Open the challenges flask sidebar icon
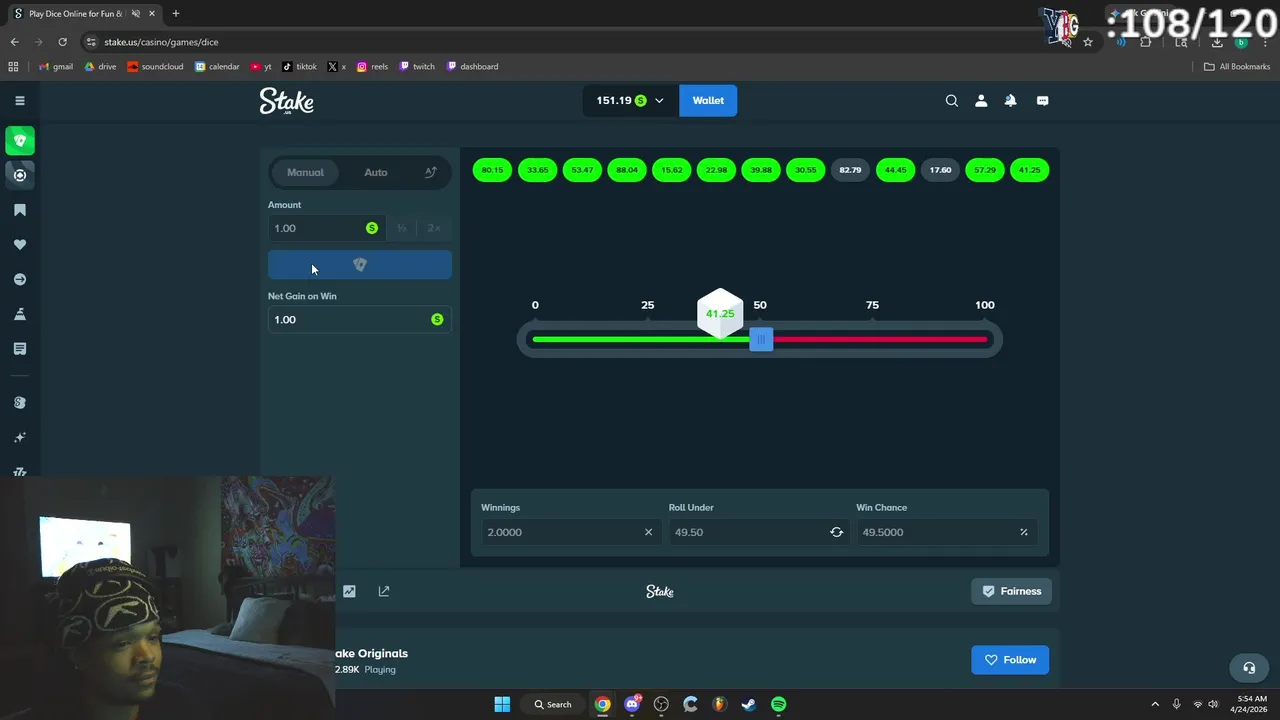Viewport: 1280px width, 720px height. [20, 314]
